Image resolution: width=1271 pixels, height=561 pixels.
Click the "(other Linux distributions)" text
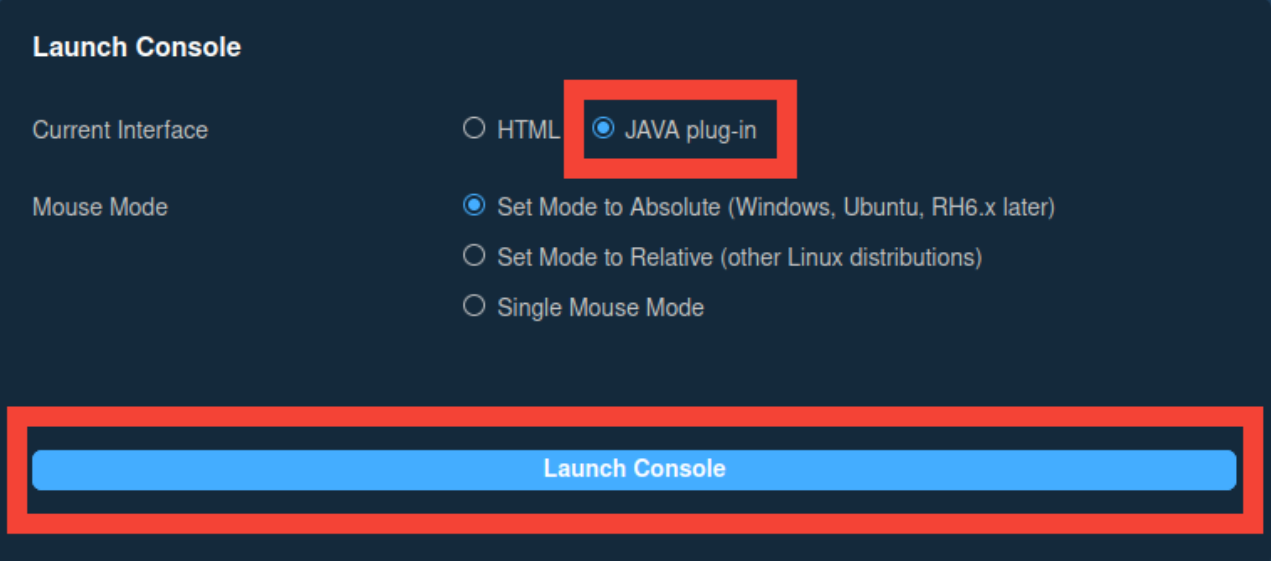(x=850, y=258)
